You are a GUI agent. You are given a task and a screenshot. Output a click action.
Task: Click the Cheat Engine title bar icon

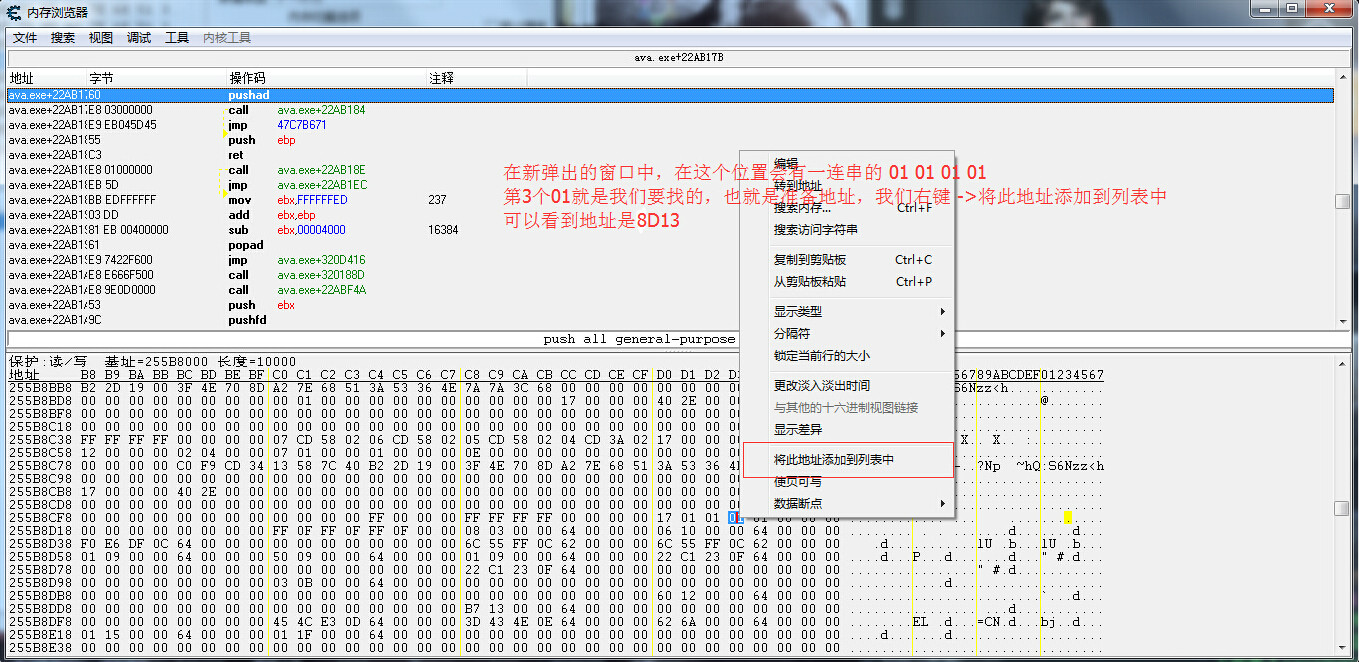13,12
